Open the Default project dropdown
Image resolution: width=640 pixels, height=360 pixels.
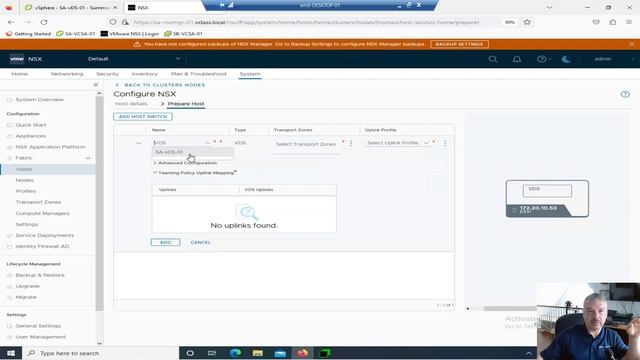(x=134, y=59)
